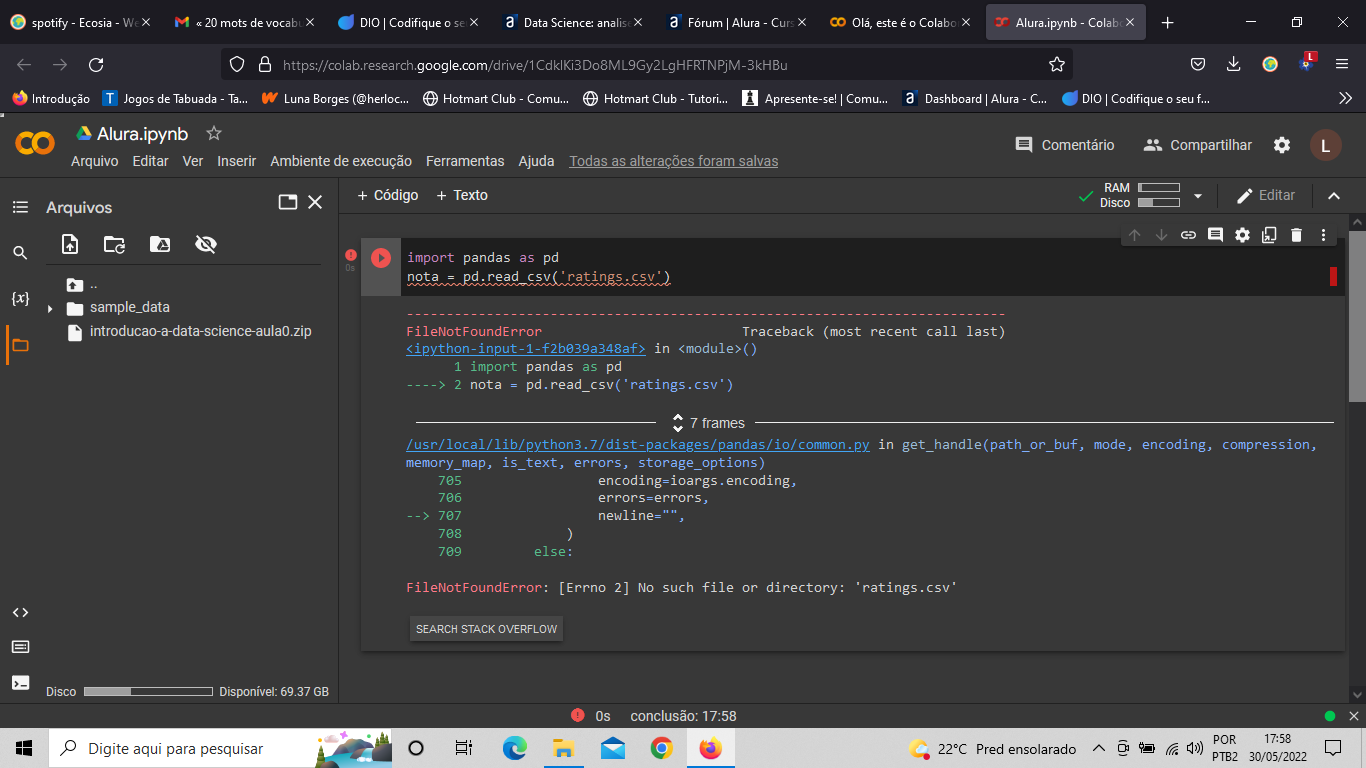Open the Ferramentas menu

pyautogui.click(x=465, y=161)
